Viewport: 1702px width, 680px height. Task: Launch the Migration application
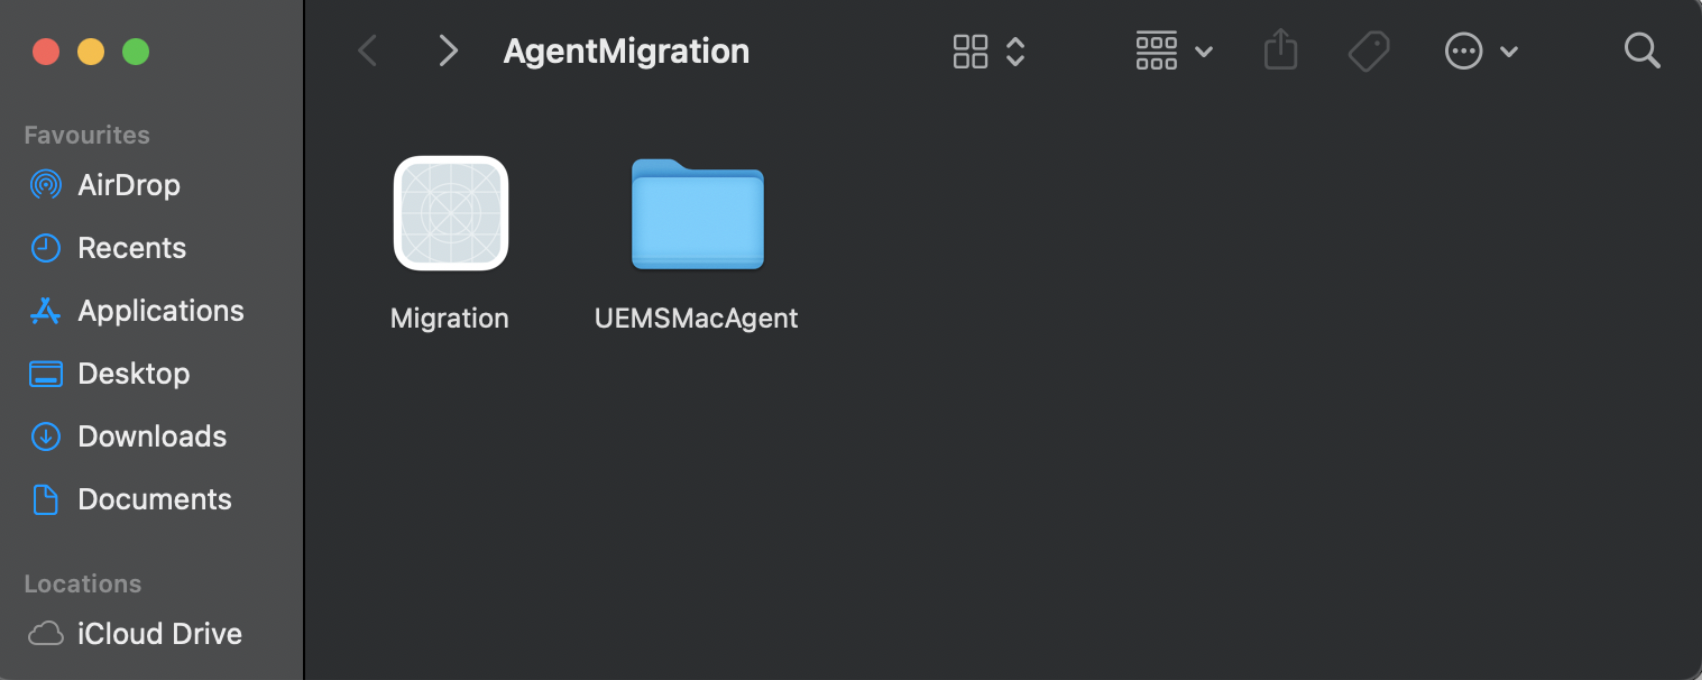[x=451, y=213]
